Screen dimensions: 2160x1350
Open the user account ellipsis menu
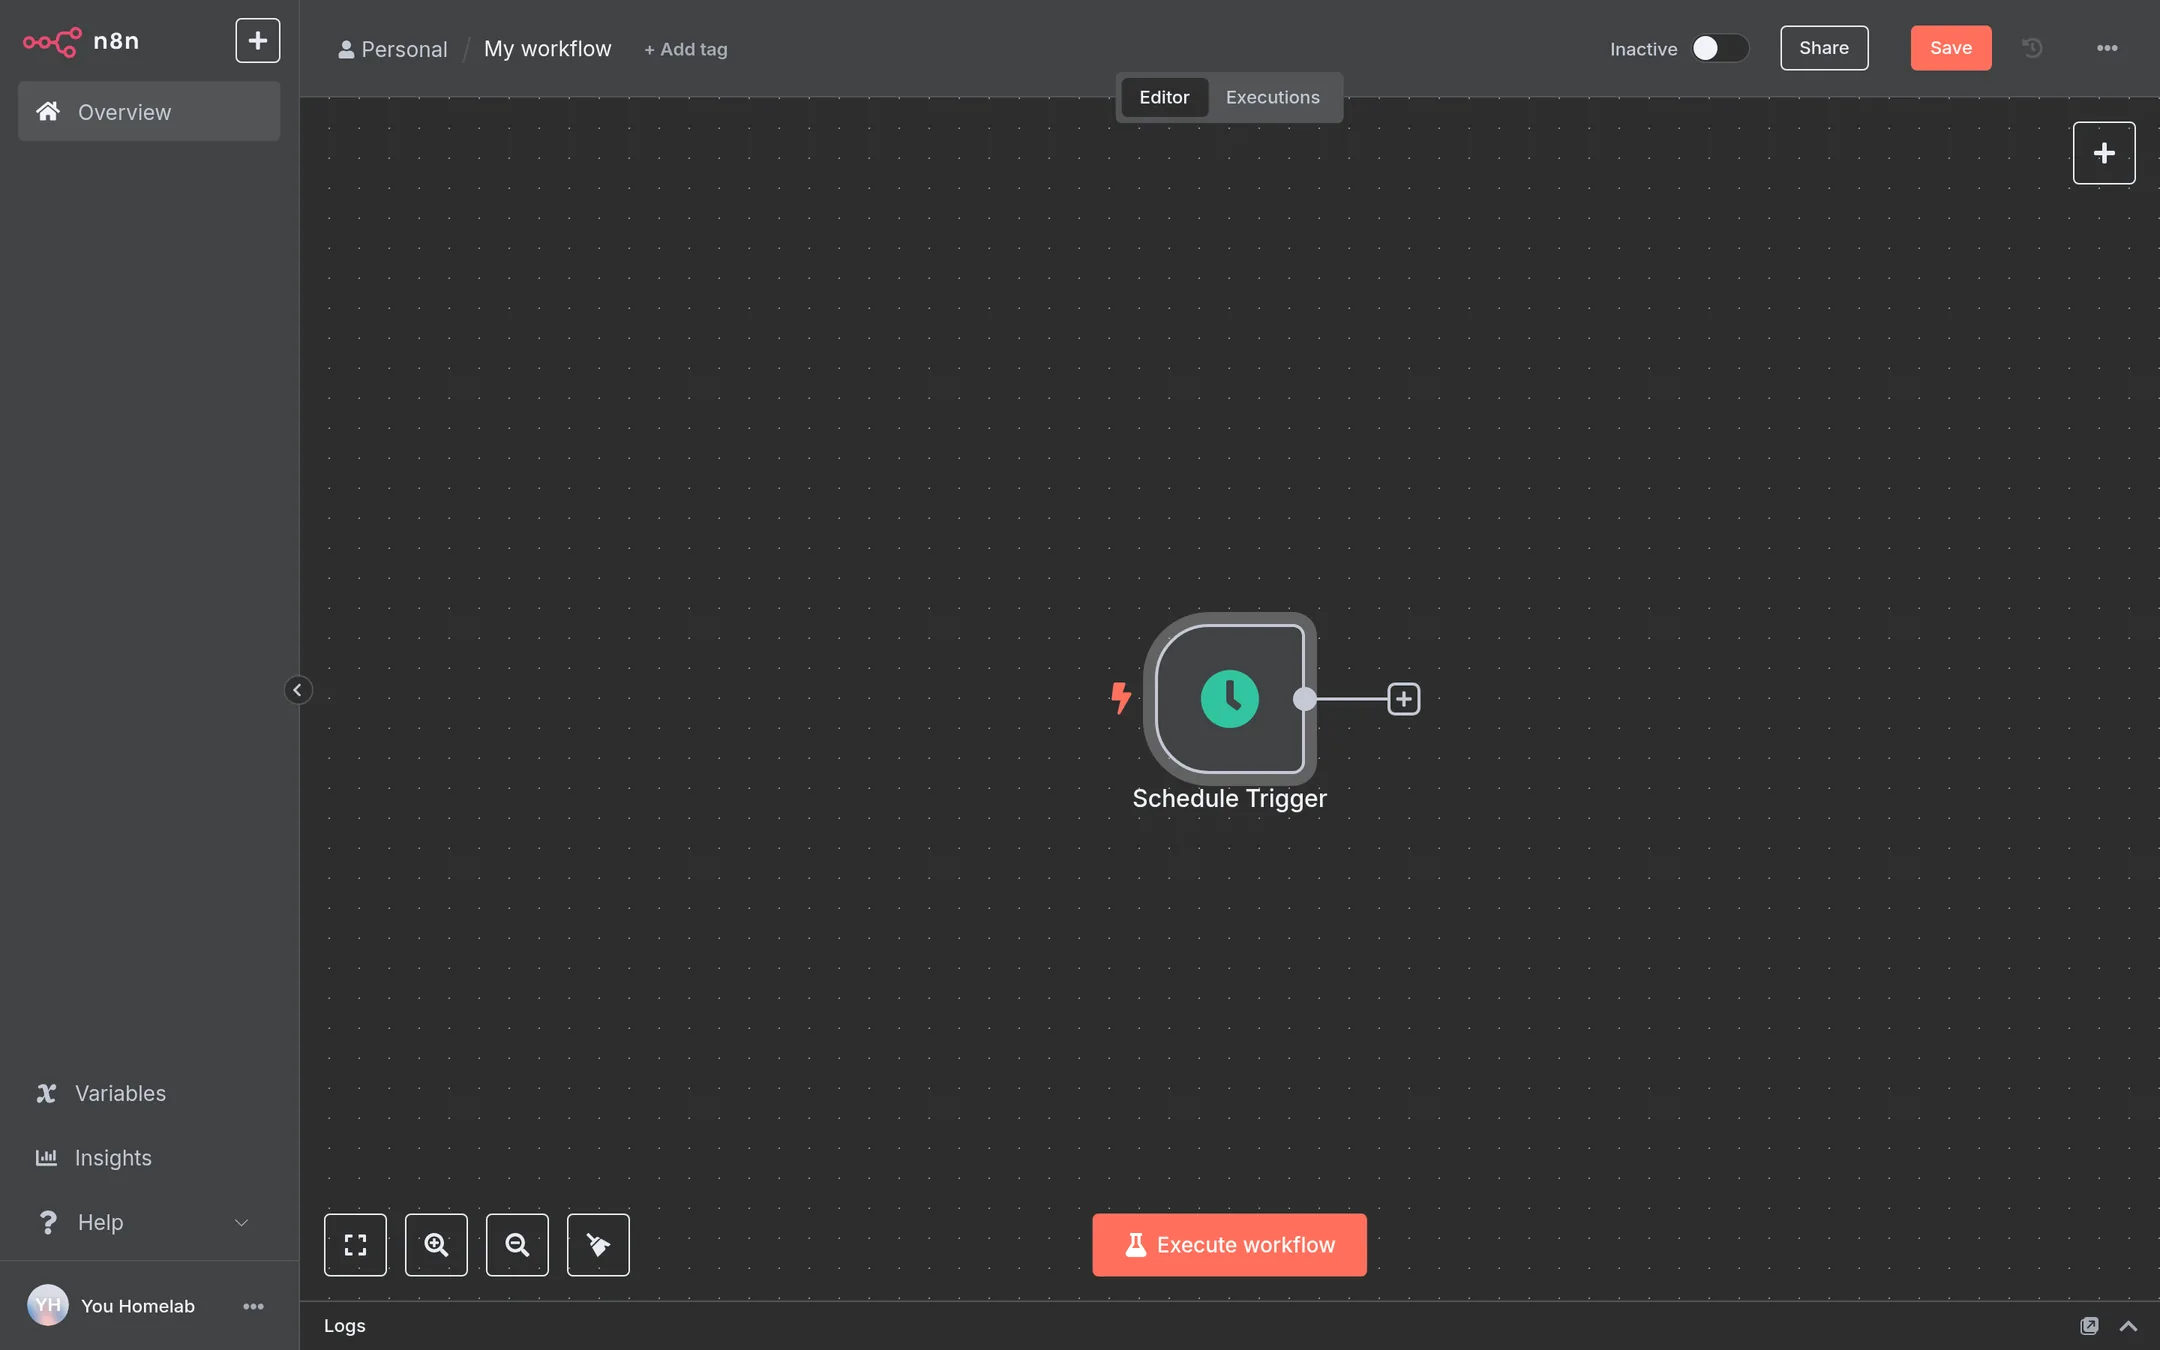[x=253, y=1306]
